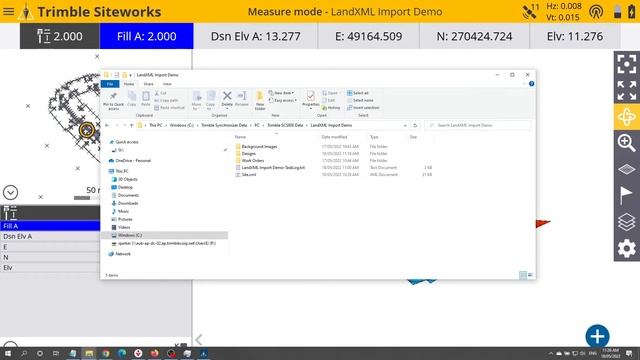Select Fill A row in info list
The height and width of the screenshot is (360, 640).
(x=50, y=226)
